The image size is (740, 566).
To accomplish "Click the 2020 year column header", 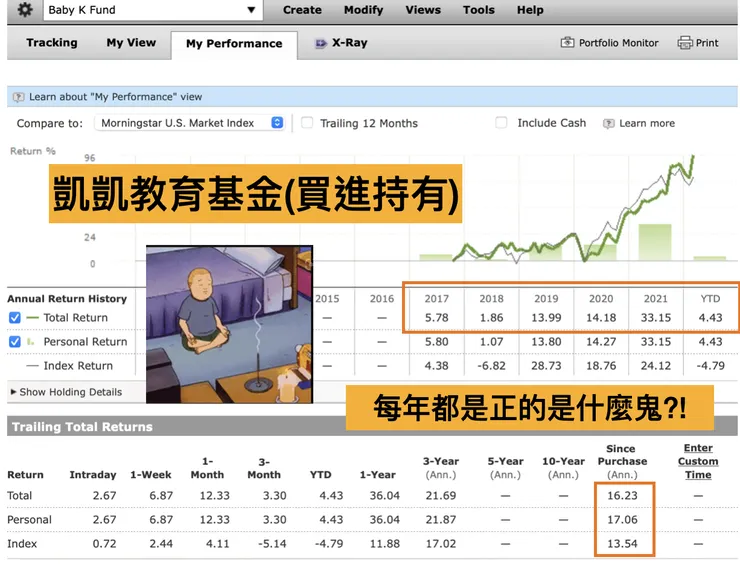I will (601, 299).
